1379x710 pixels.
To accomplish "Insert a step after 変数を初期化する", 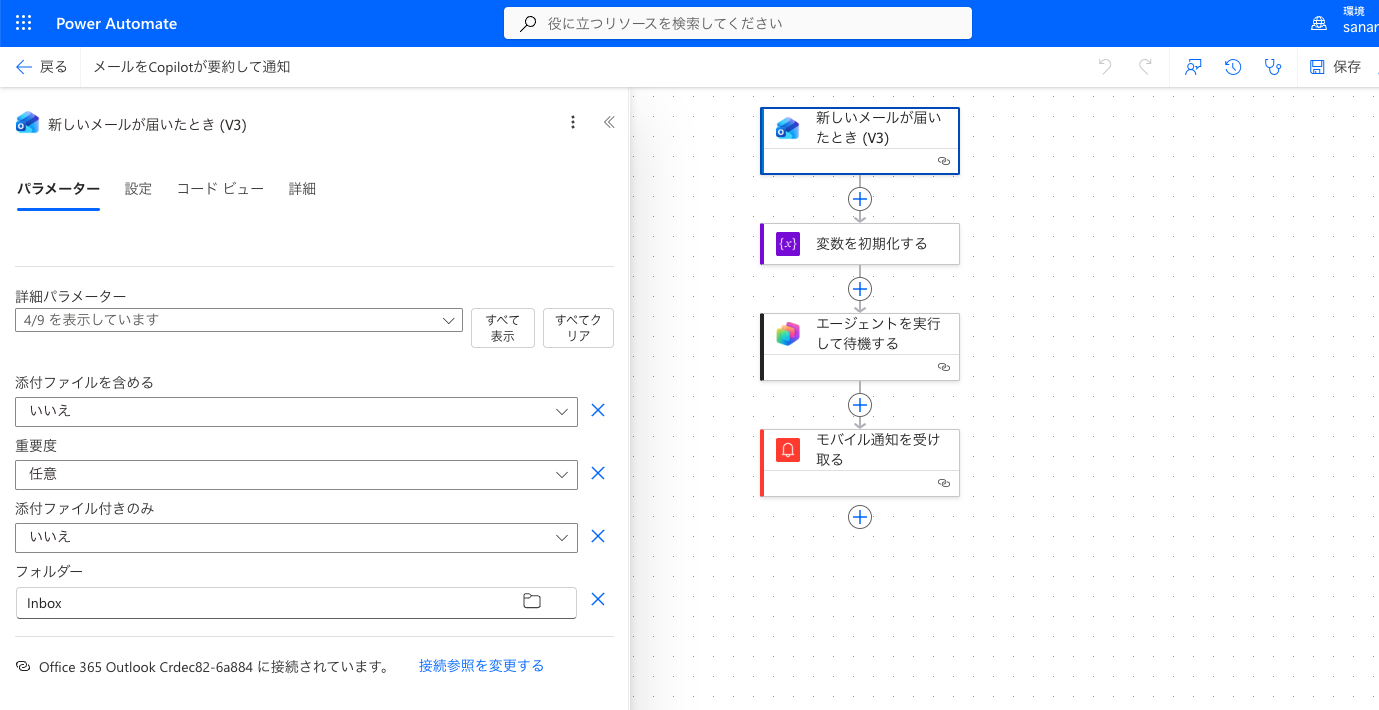I will [860, 289].
